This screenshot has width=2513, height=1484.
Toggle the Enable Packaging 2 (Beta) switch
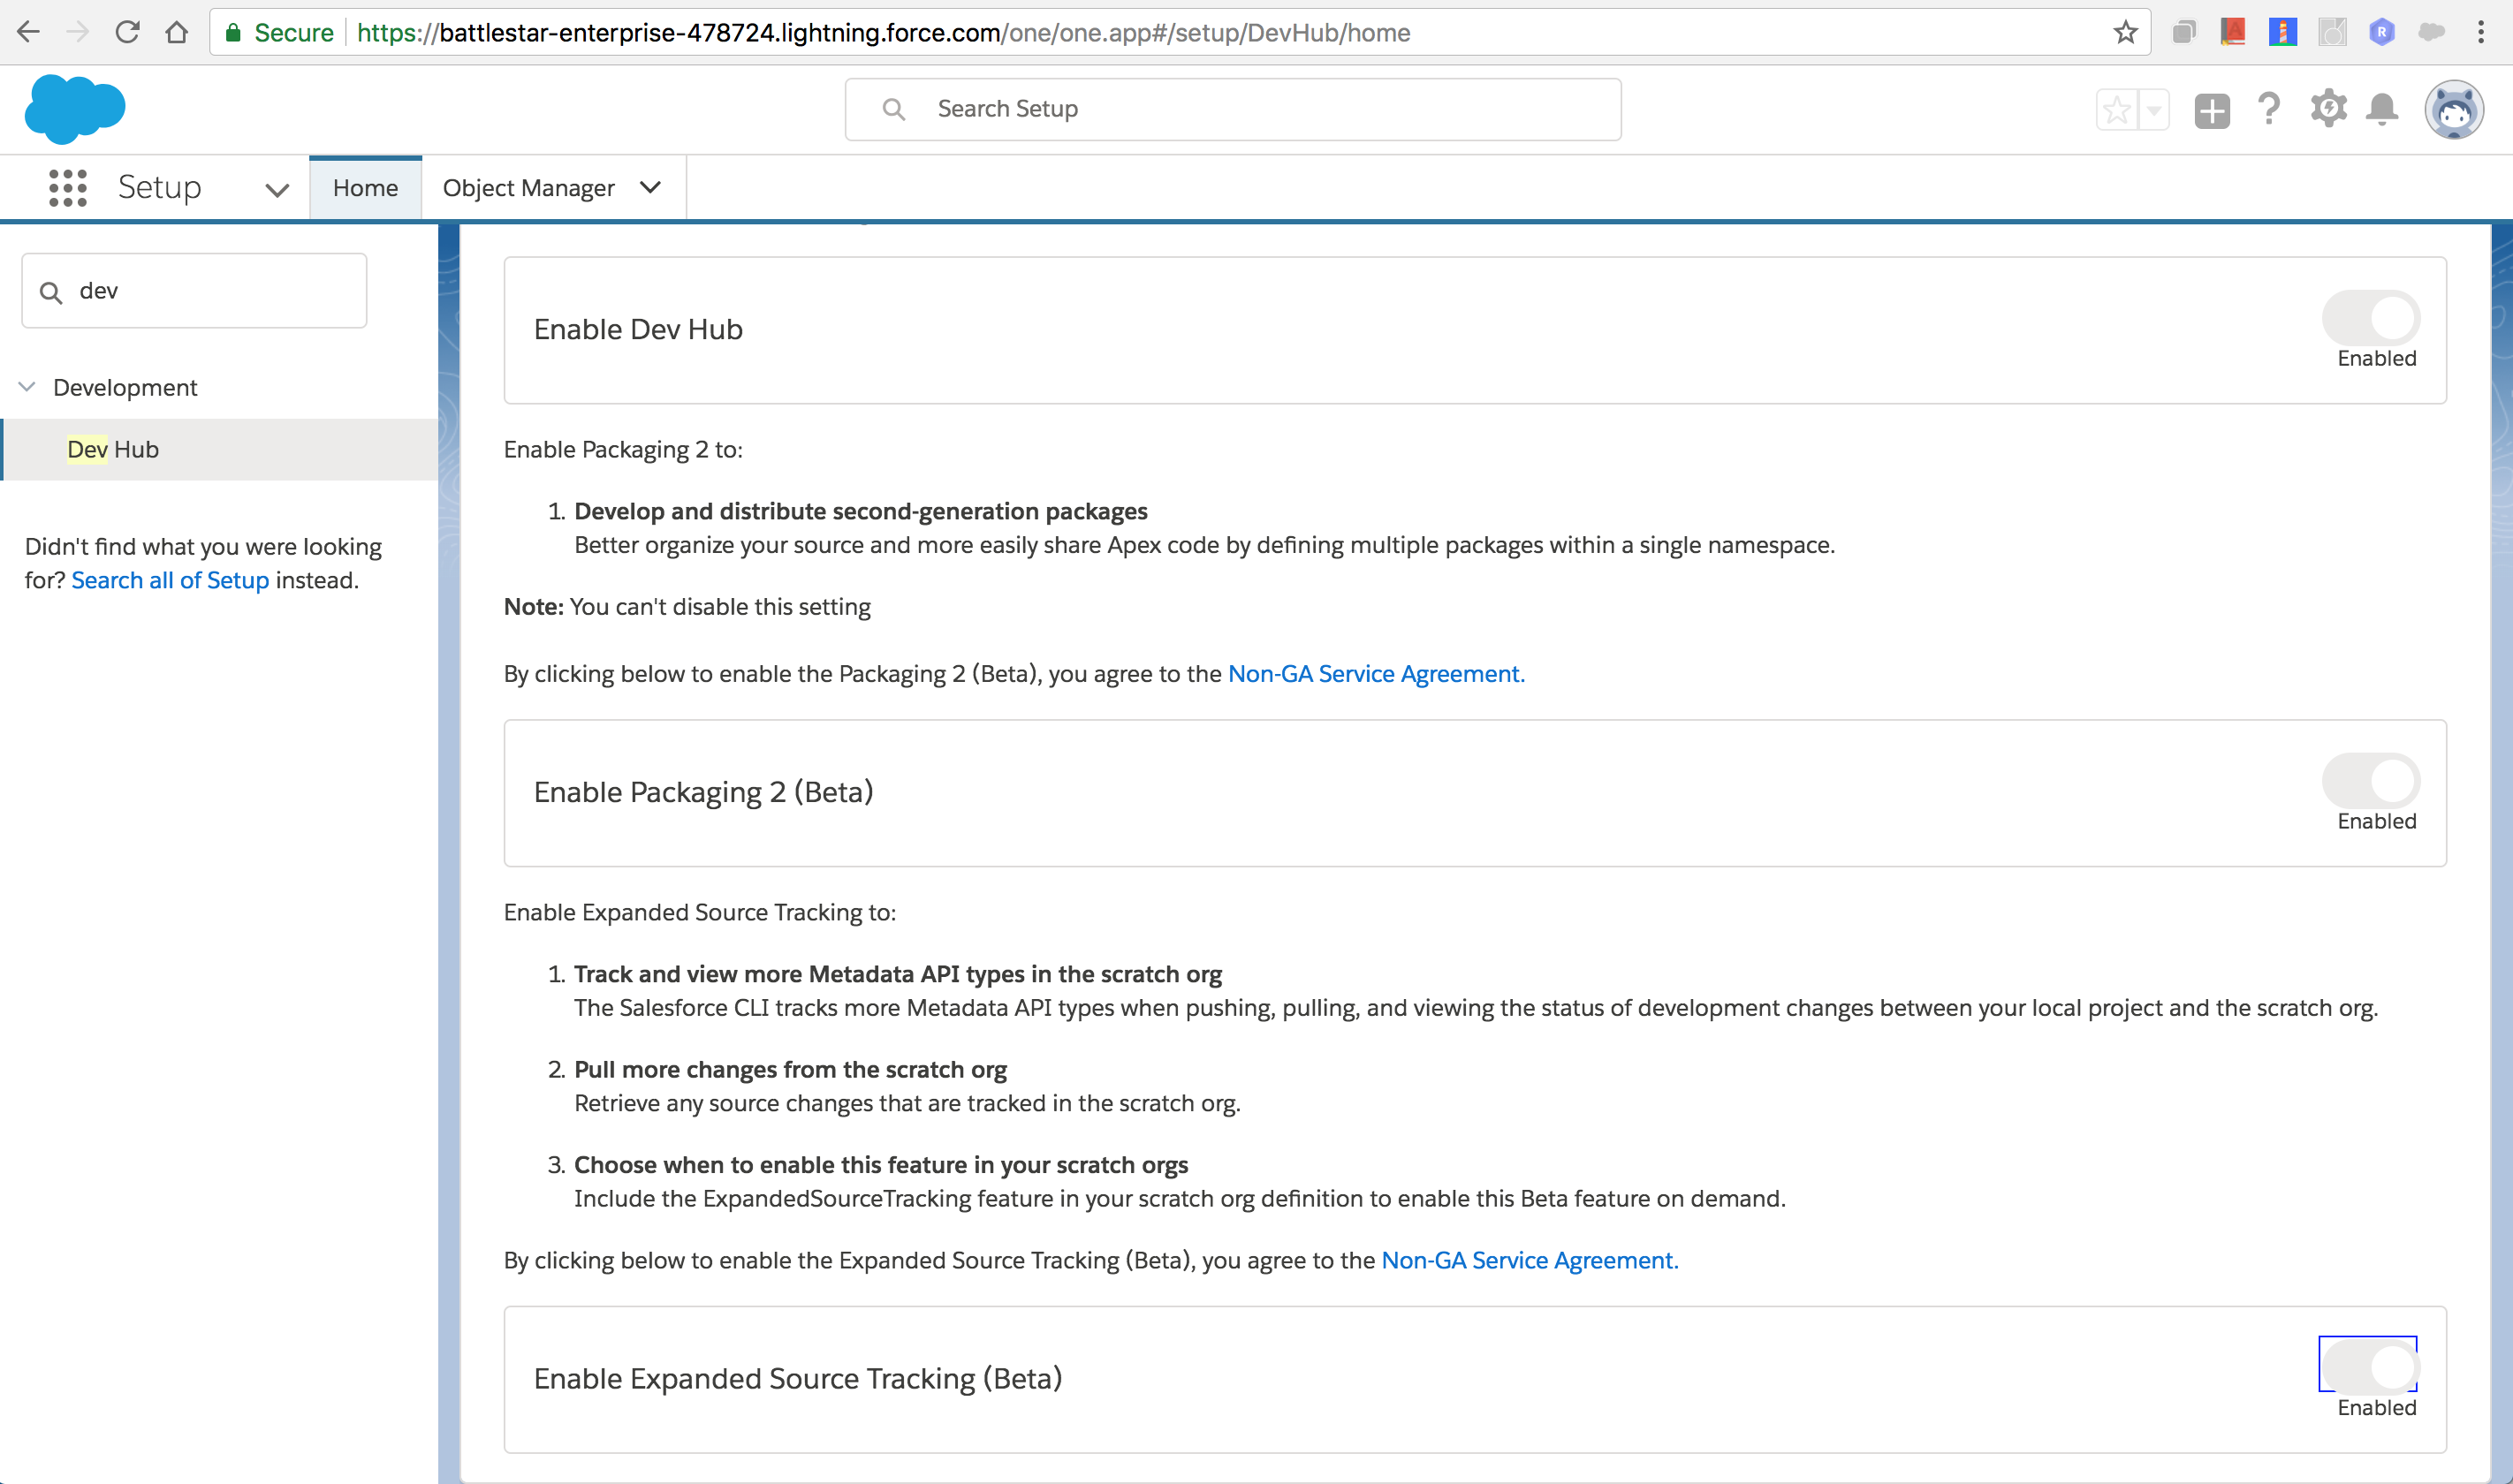point(2371,781)
